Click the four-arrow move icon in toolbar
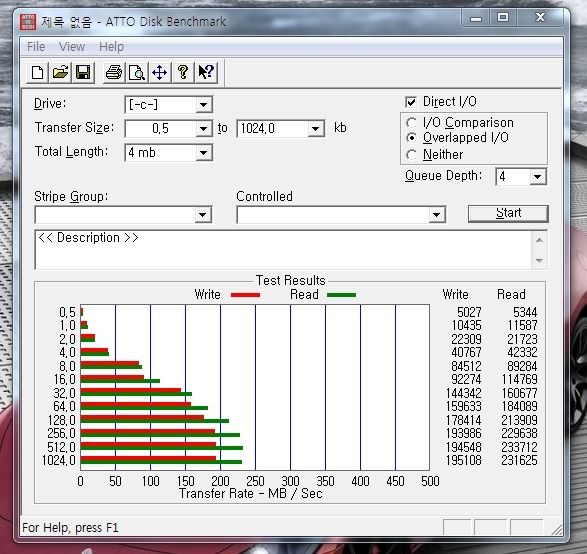This screenshot has width=587, height=554. tap(159, 72)
